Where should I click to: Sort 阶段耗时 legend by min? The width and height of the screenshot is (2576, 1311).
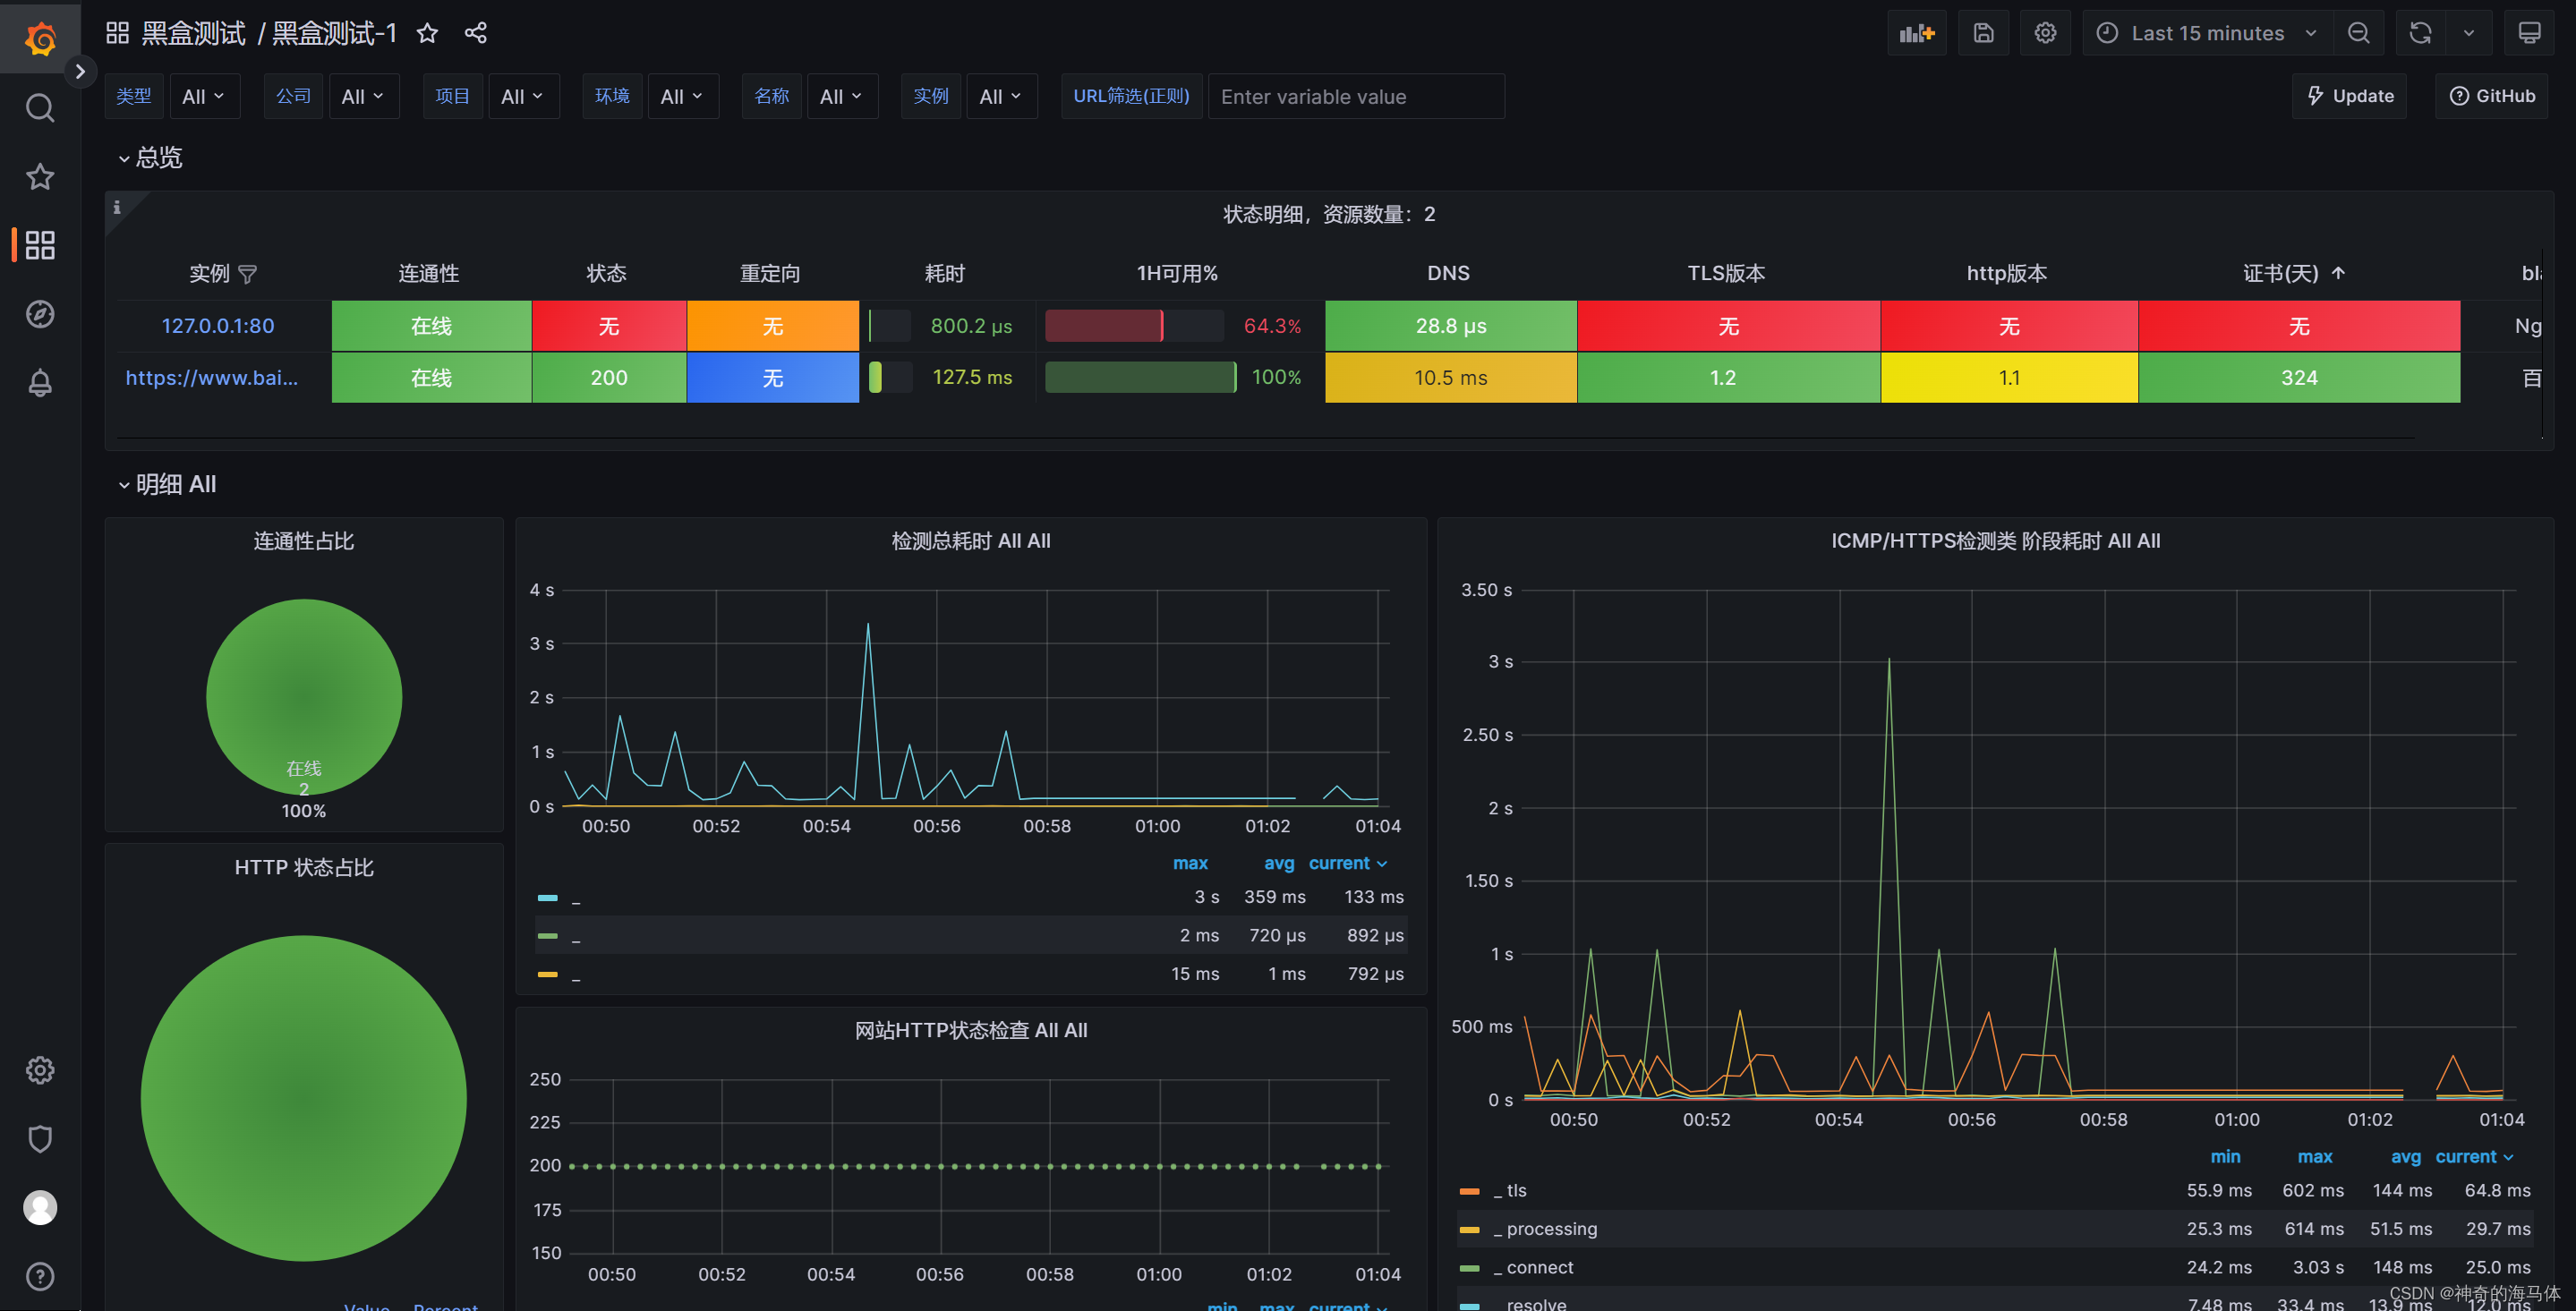[2225, 1156]
